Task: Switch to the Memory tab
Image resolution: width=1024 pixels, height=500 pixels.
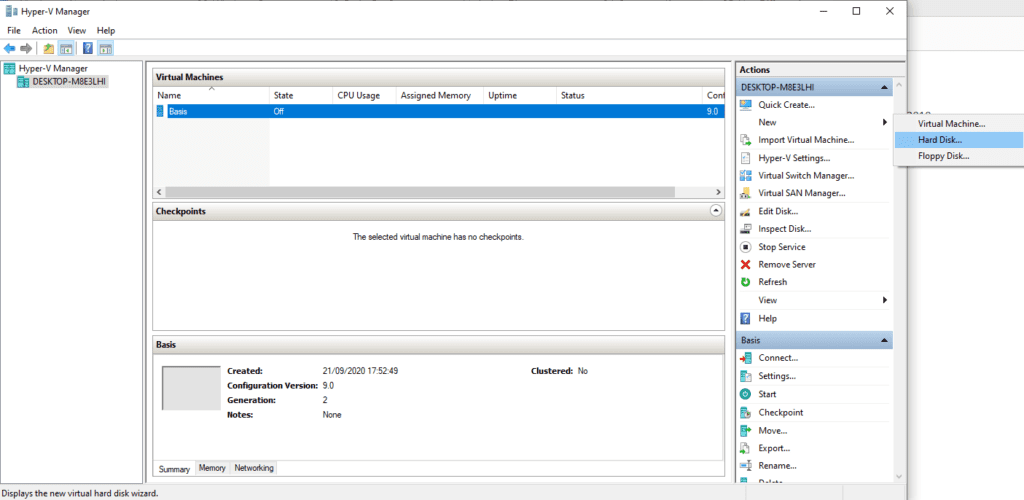Action: (x=212, y=468)
